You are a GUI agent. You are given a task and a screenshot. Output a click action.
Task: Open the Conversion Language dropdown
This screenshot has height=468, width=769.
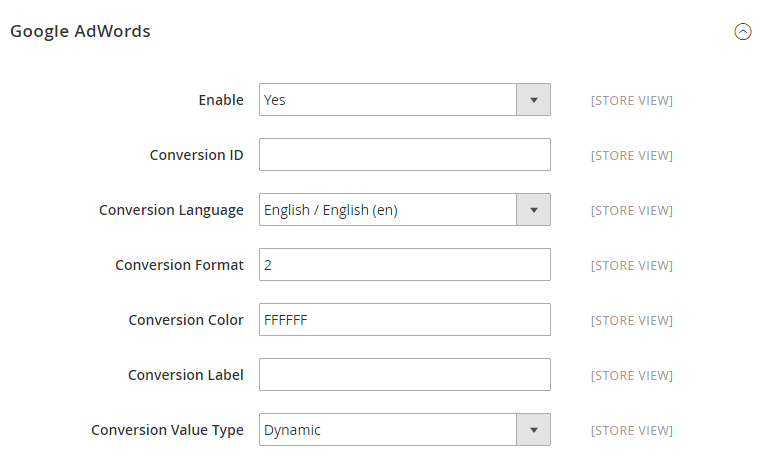coord(405,209)
